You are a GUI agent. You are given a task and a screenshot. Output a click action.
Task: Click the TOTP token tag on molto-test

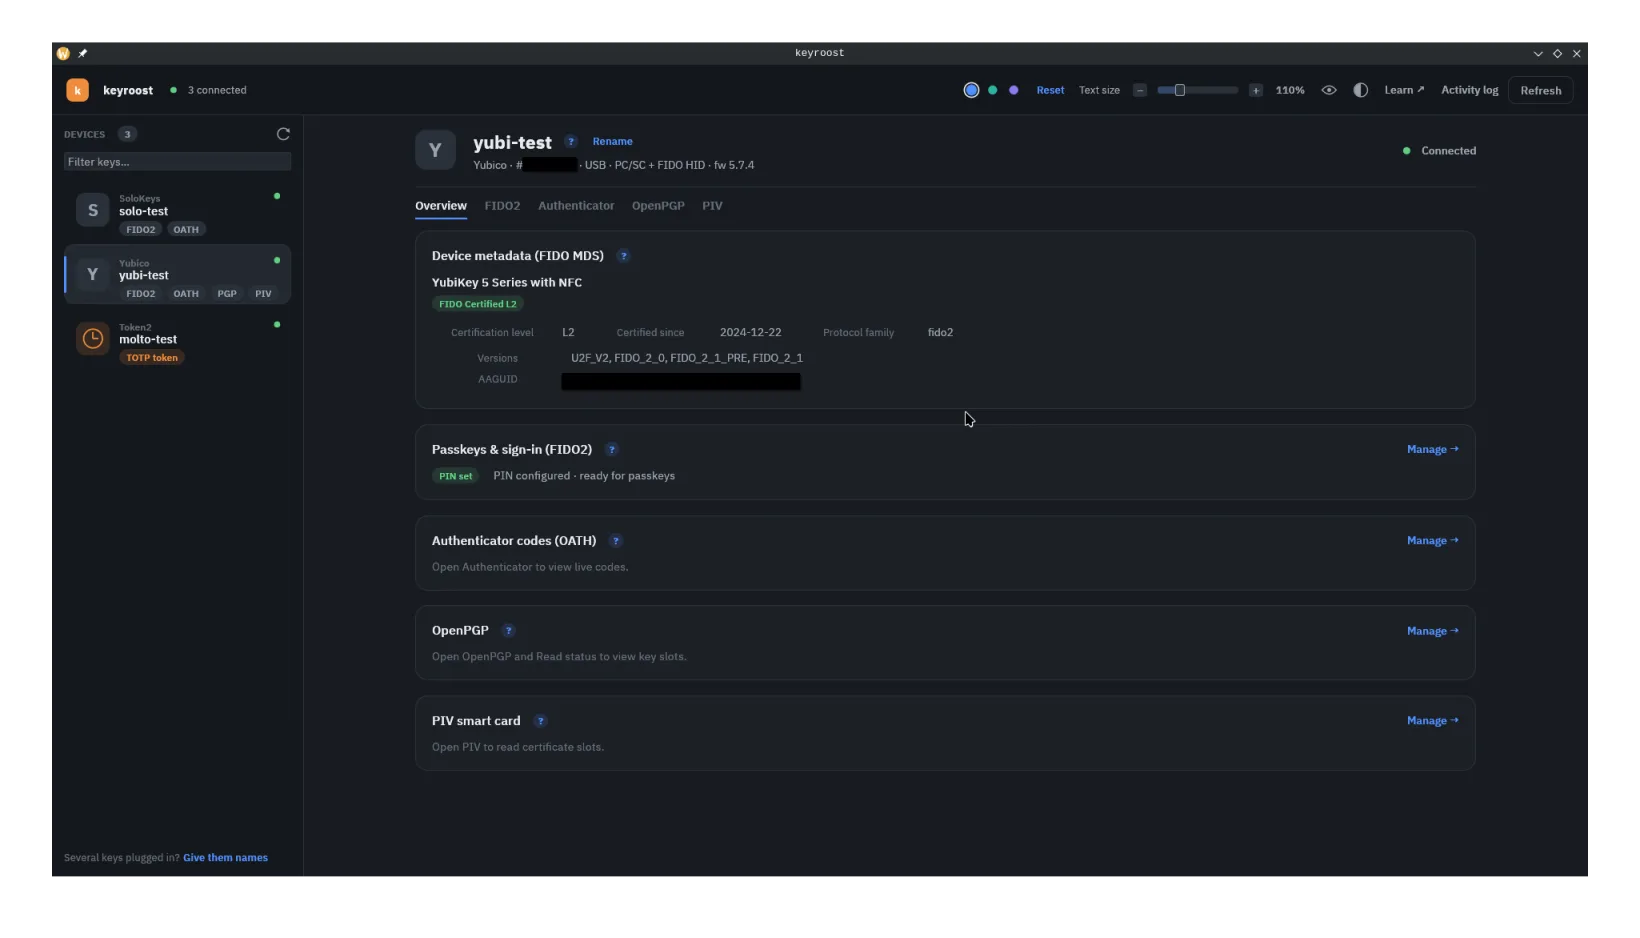click(x=152, y=358)
